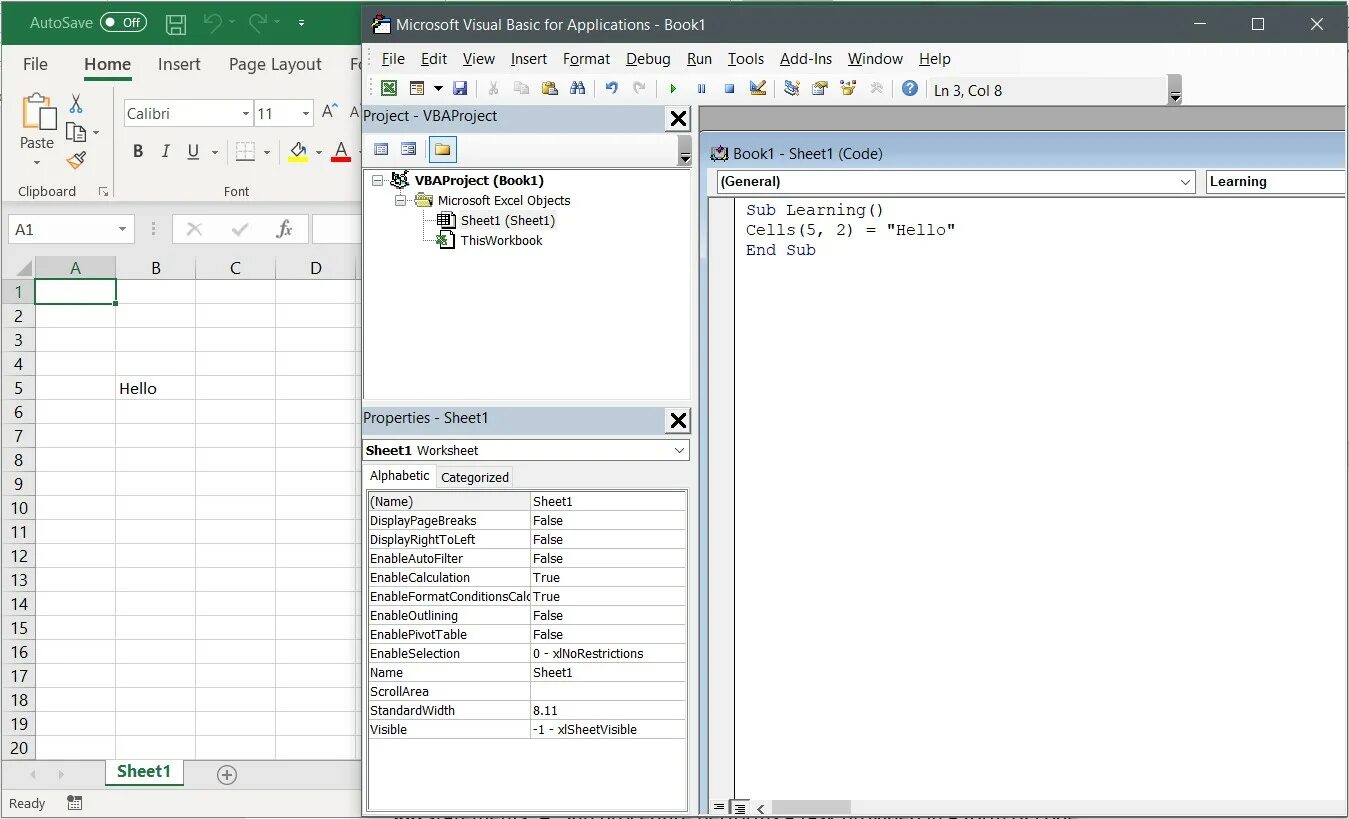Click the Break pause icon in VBA toolbar
The height and width of the screenshot is (819, 1349).
pyautogui.click(x=701, y=89)
